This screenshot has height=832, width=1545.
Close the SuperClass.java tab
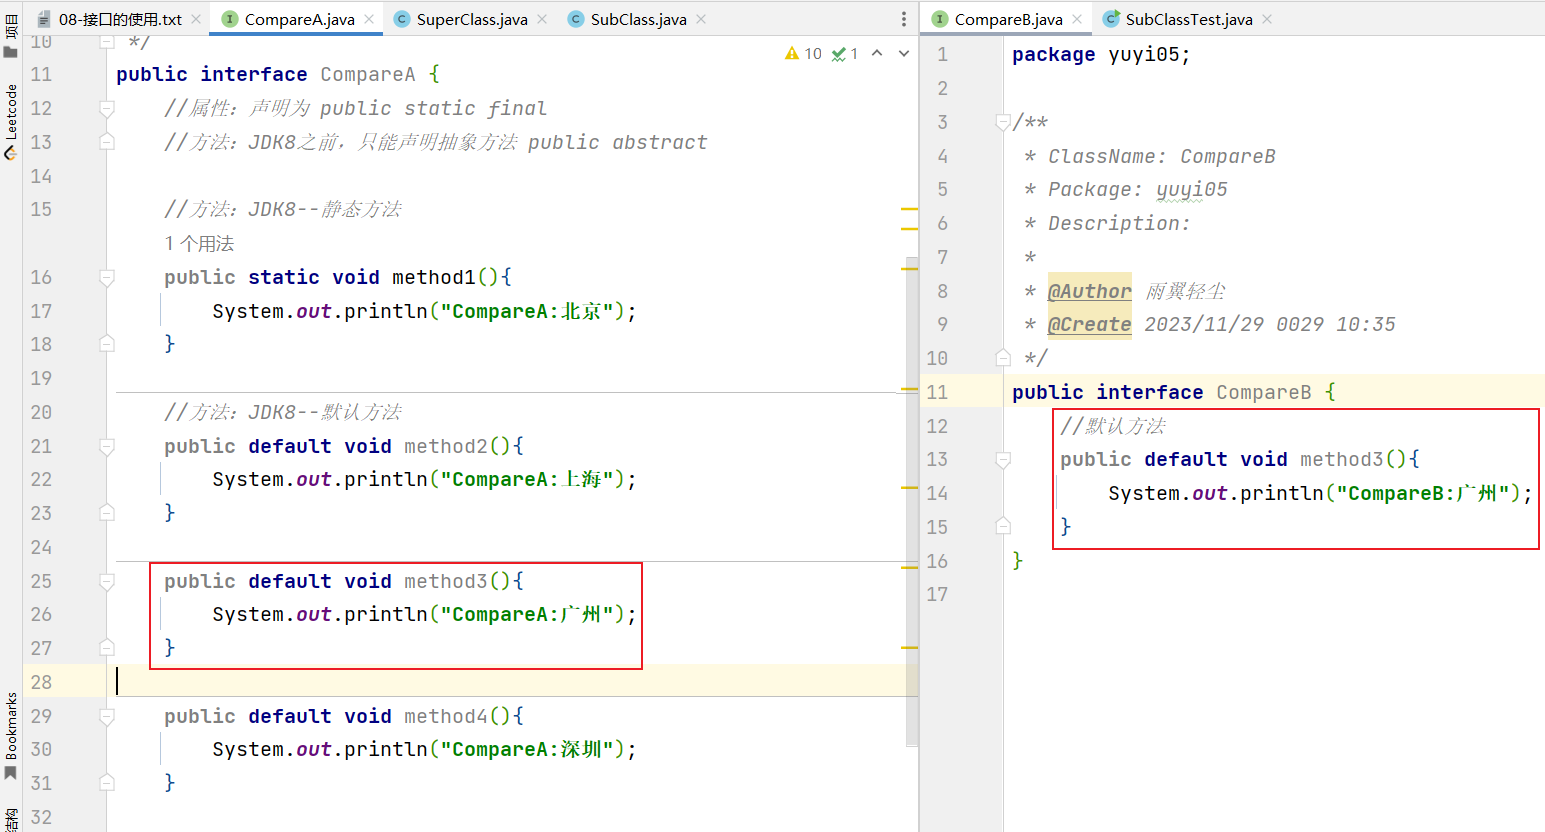[x=542, y=19]
